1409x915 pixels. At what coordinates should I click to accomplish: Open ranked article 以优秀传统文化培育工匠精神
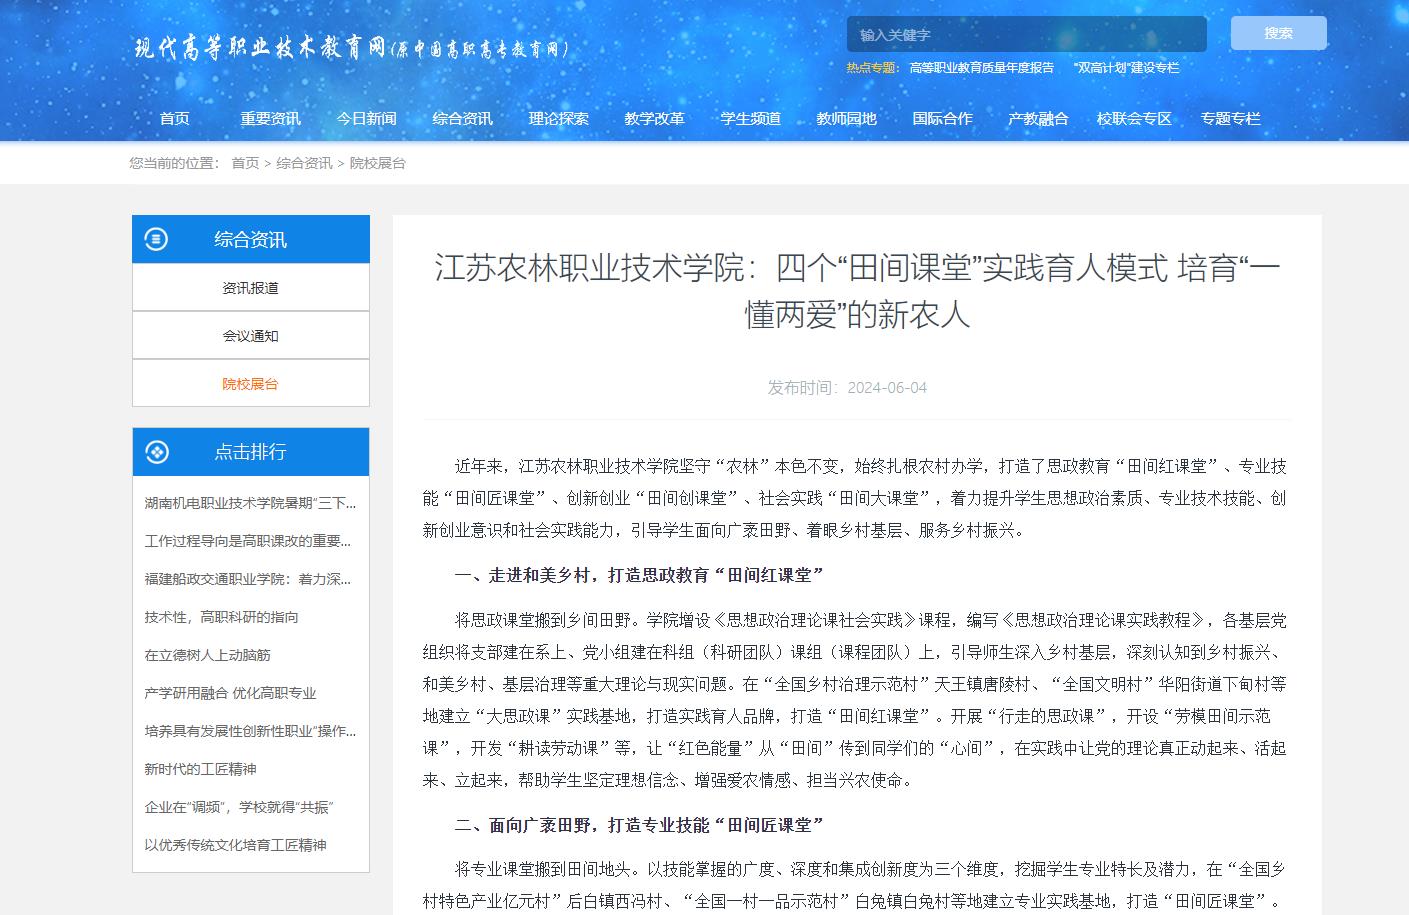click(235, 845)
